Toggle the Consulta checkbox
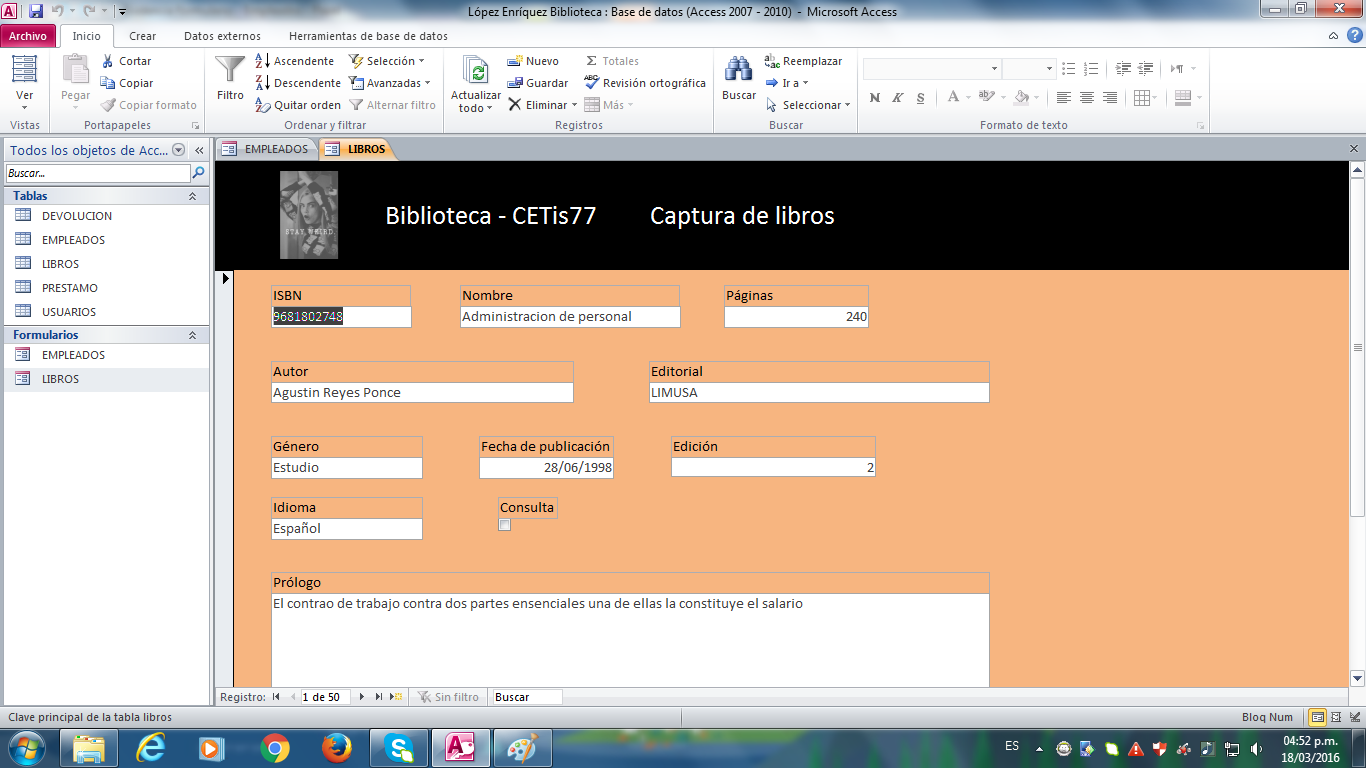The height and width of the screenshot is (768, 1366). (505, 525)
